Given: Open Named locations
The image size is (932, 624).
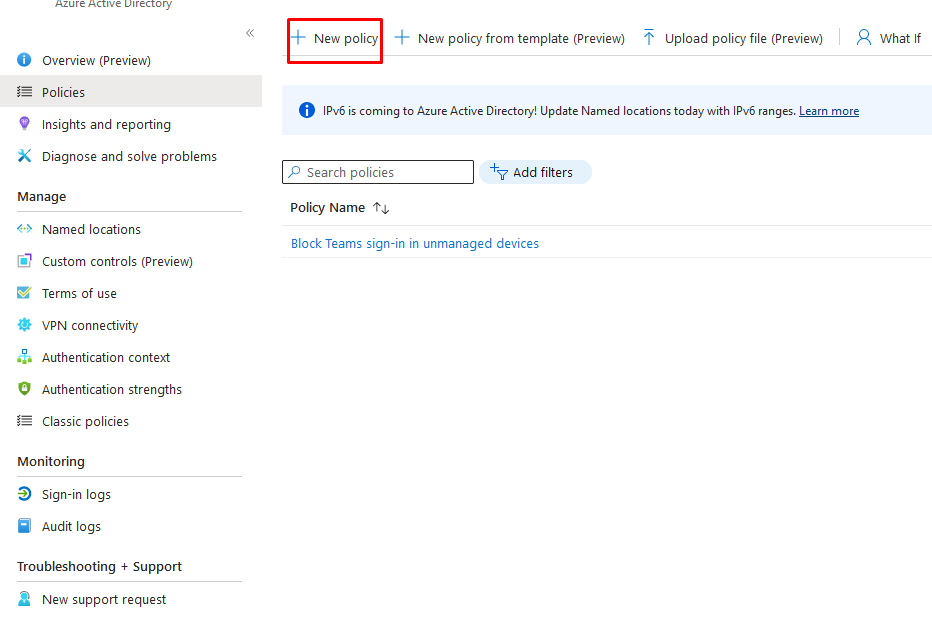Looking at the screenshot, I should [x=91, y=229].
